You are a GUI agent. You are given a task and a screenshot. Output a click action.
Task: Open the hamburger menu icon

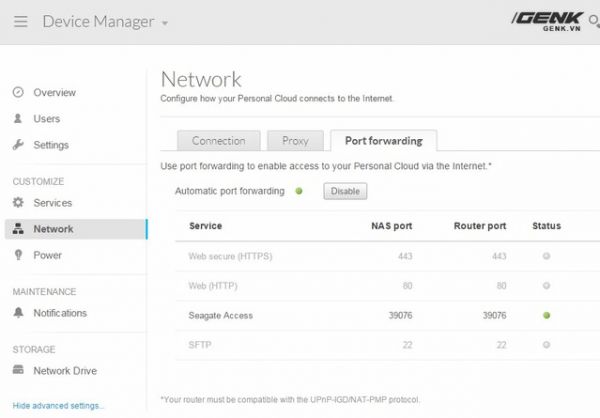point(21,21)
